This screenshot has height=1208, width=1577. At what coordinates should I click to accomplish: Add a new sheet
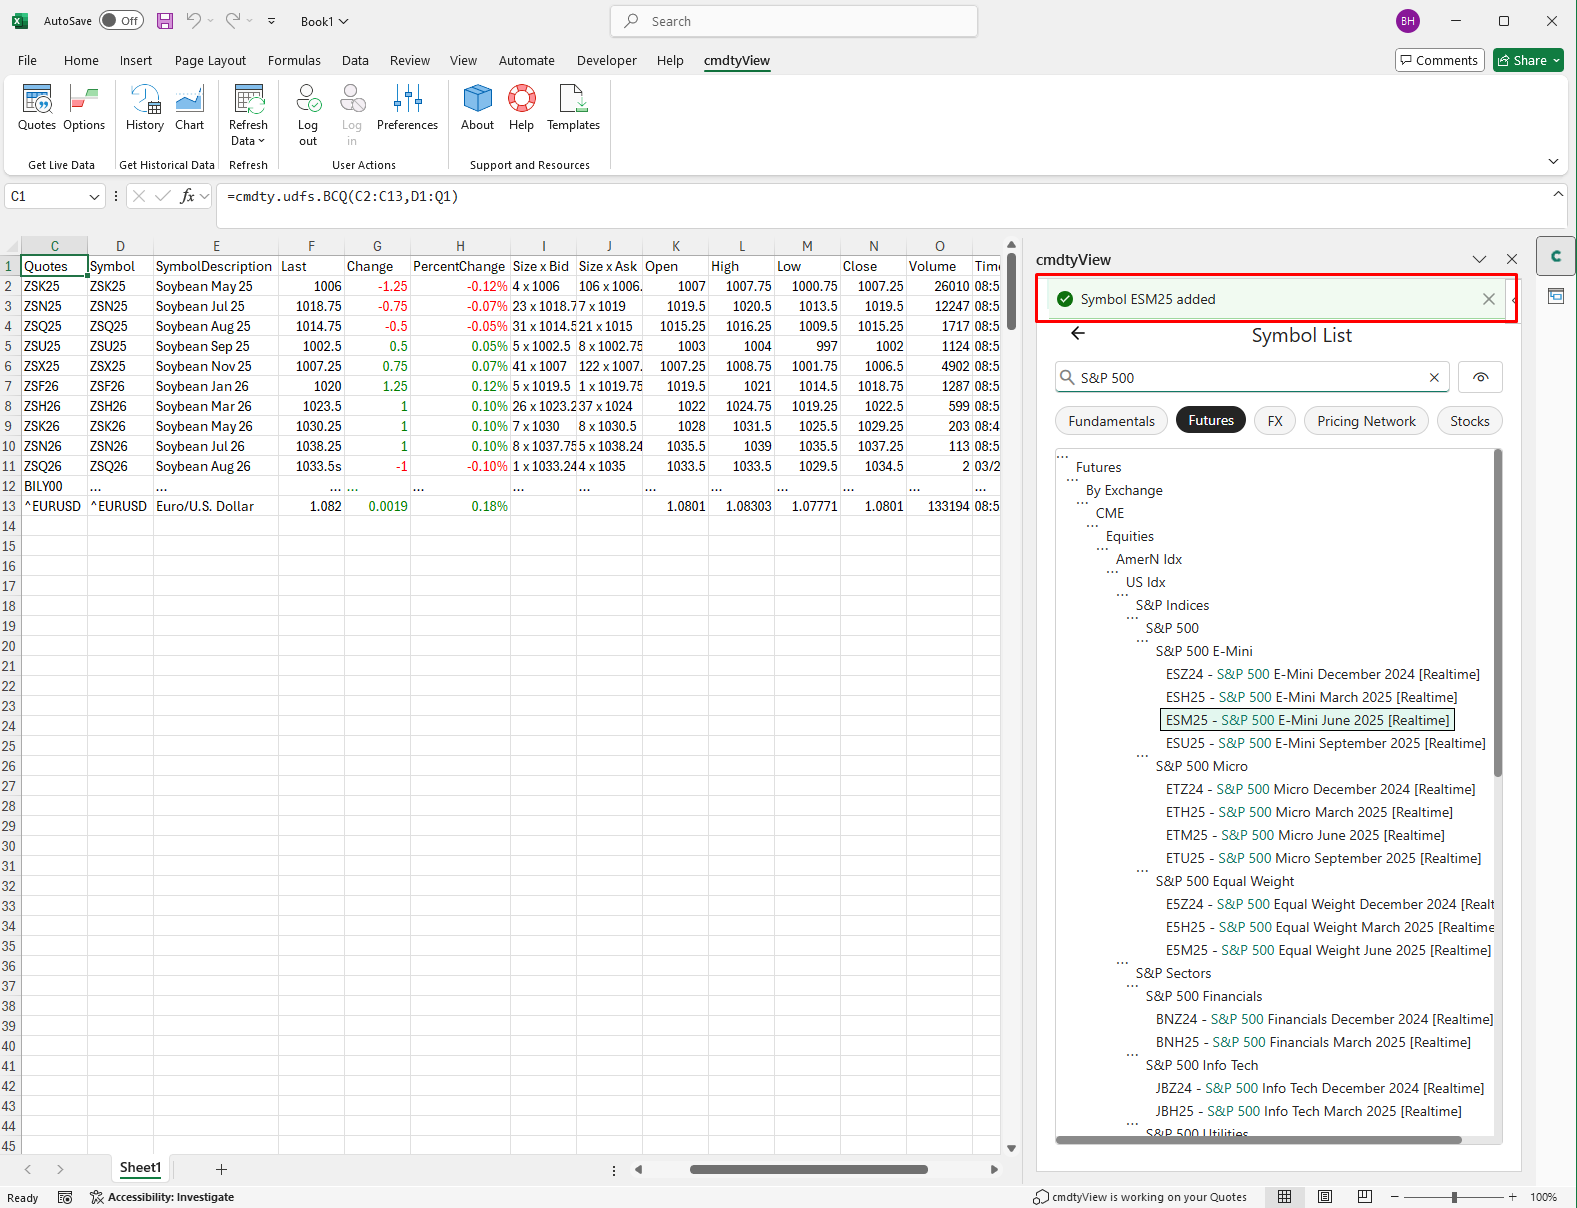[221, 1169]
